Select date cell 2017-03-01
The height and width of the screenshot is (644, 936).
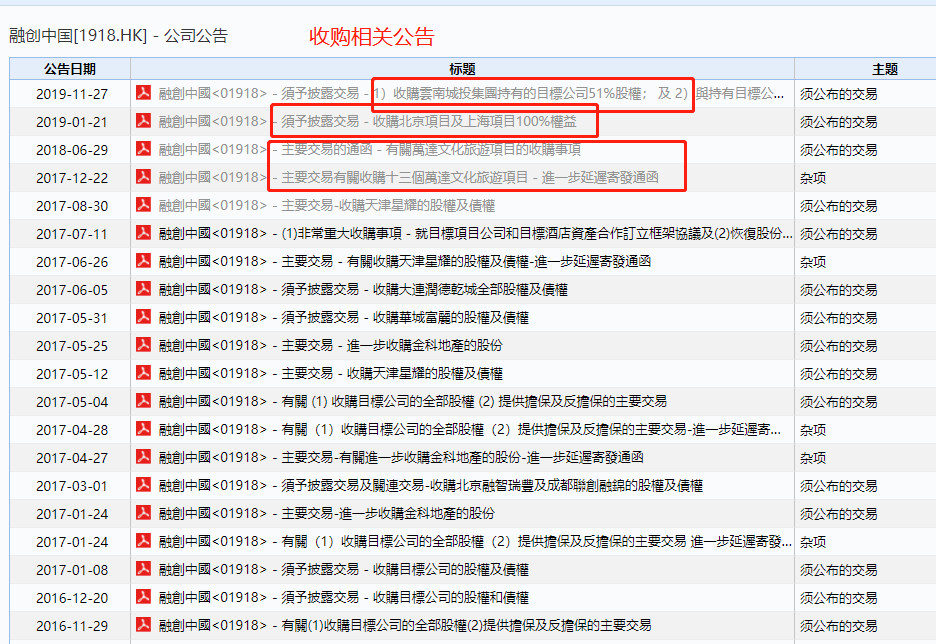point(72,486)
